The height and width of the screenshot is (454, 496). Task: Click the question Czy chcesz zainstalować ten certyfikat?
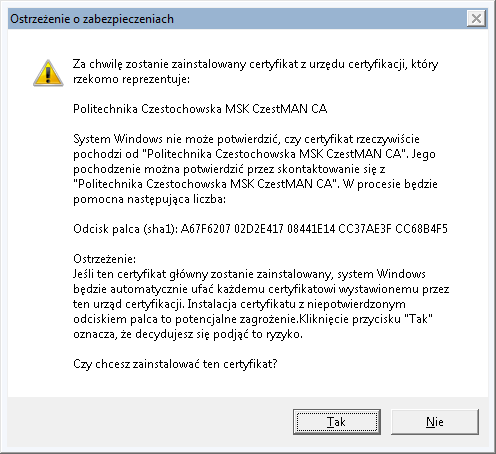(175, 364)
